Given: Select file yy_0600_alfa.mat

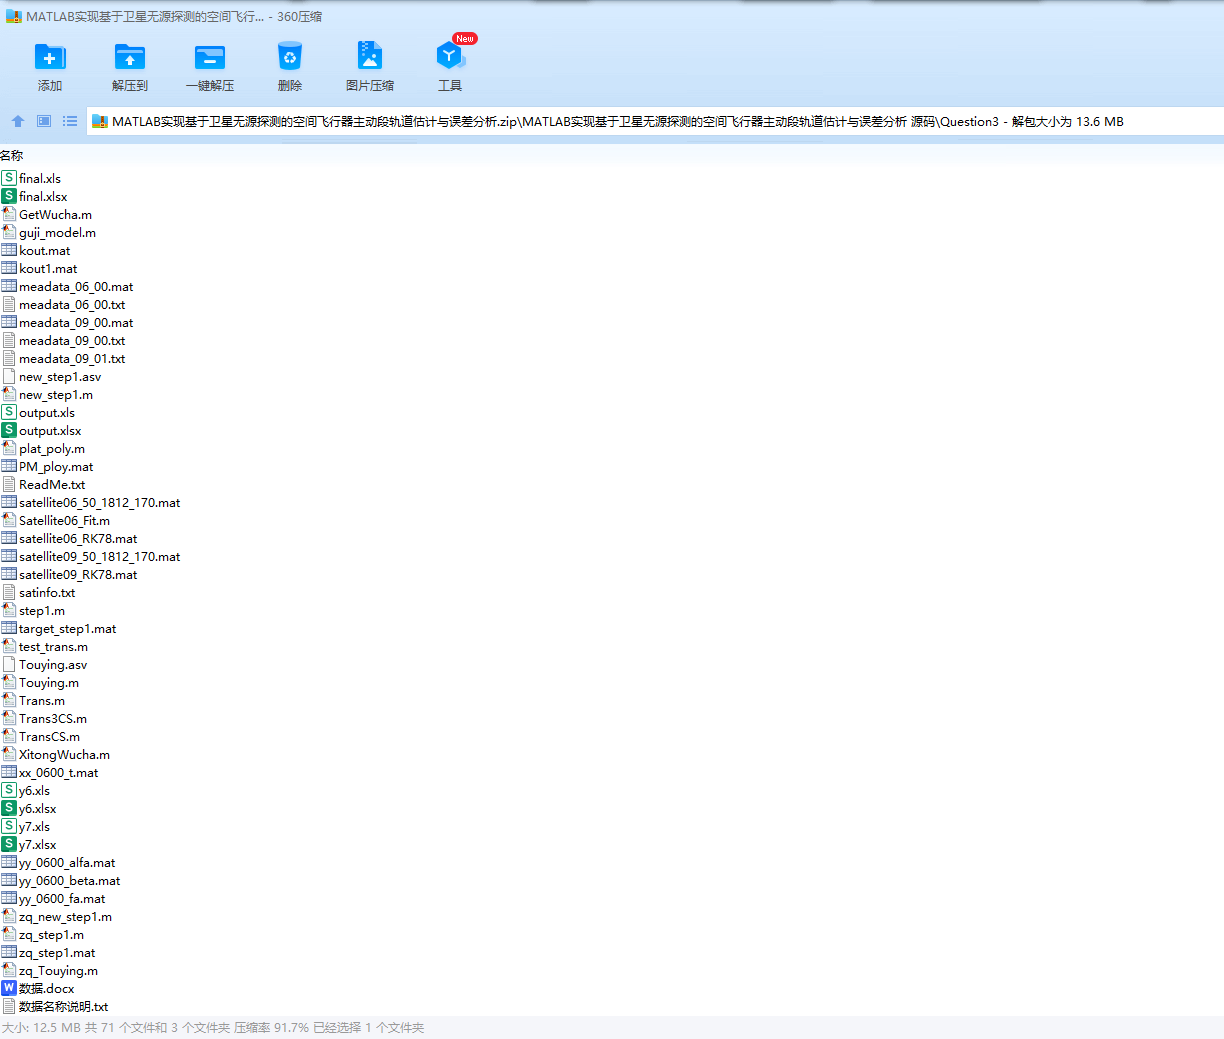Looking at the screenshot, I should click(x=67, y=863).
